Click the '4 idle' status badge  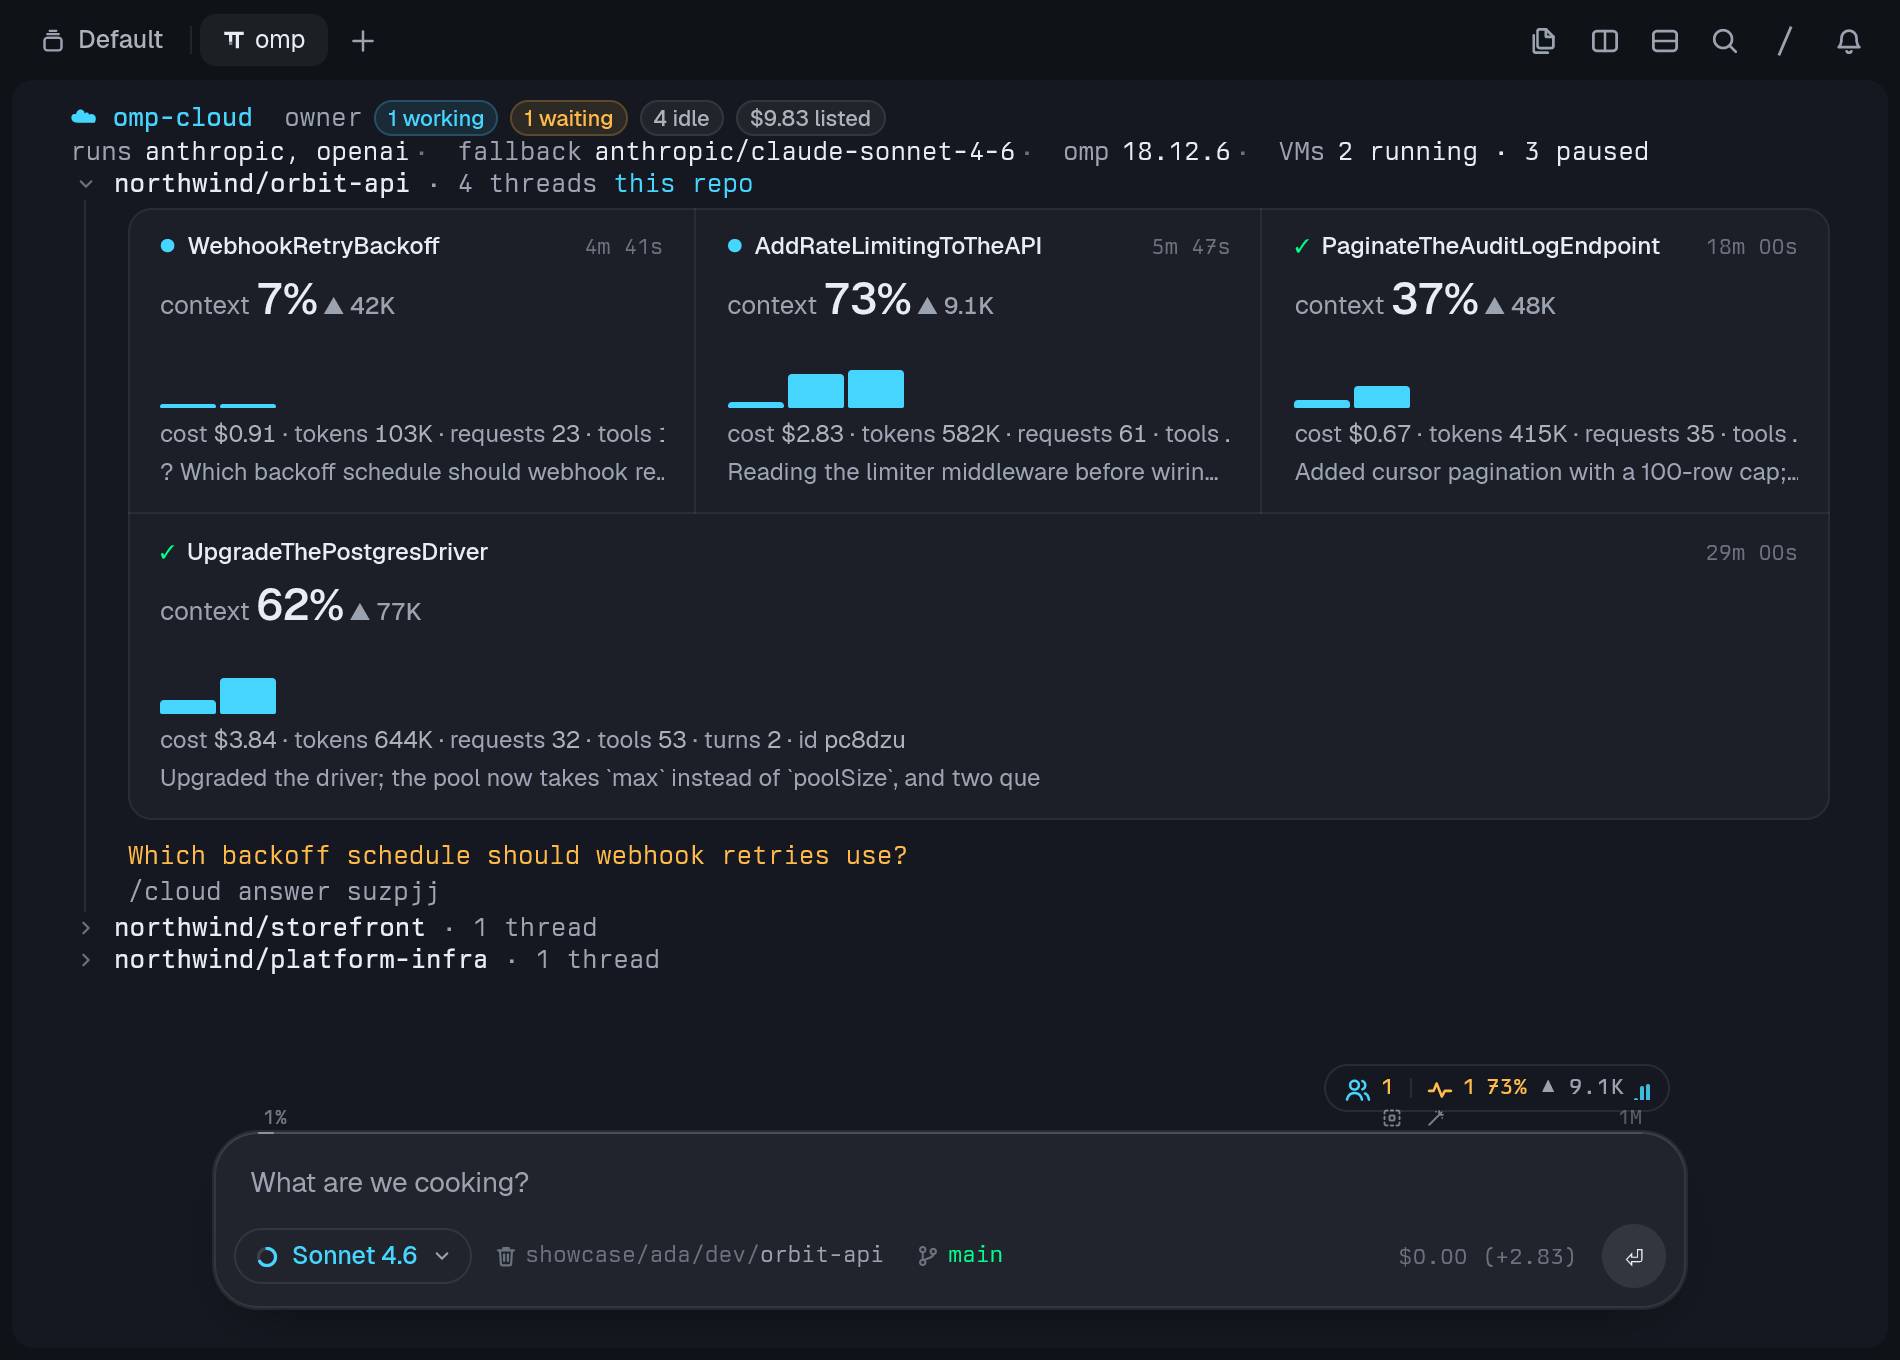(x=682, y=118)
